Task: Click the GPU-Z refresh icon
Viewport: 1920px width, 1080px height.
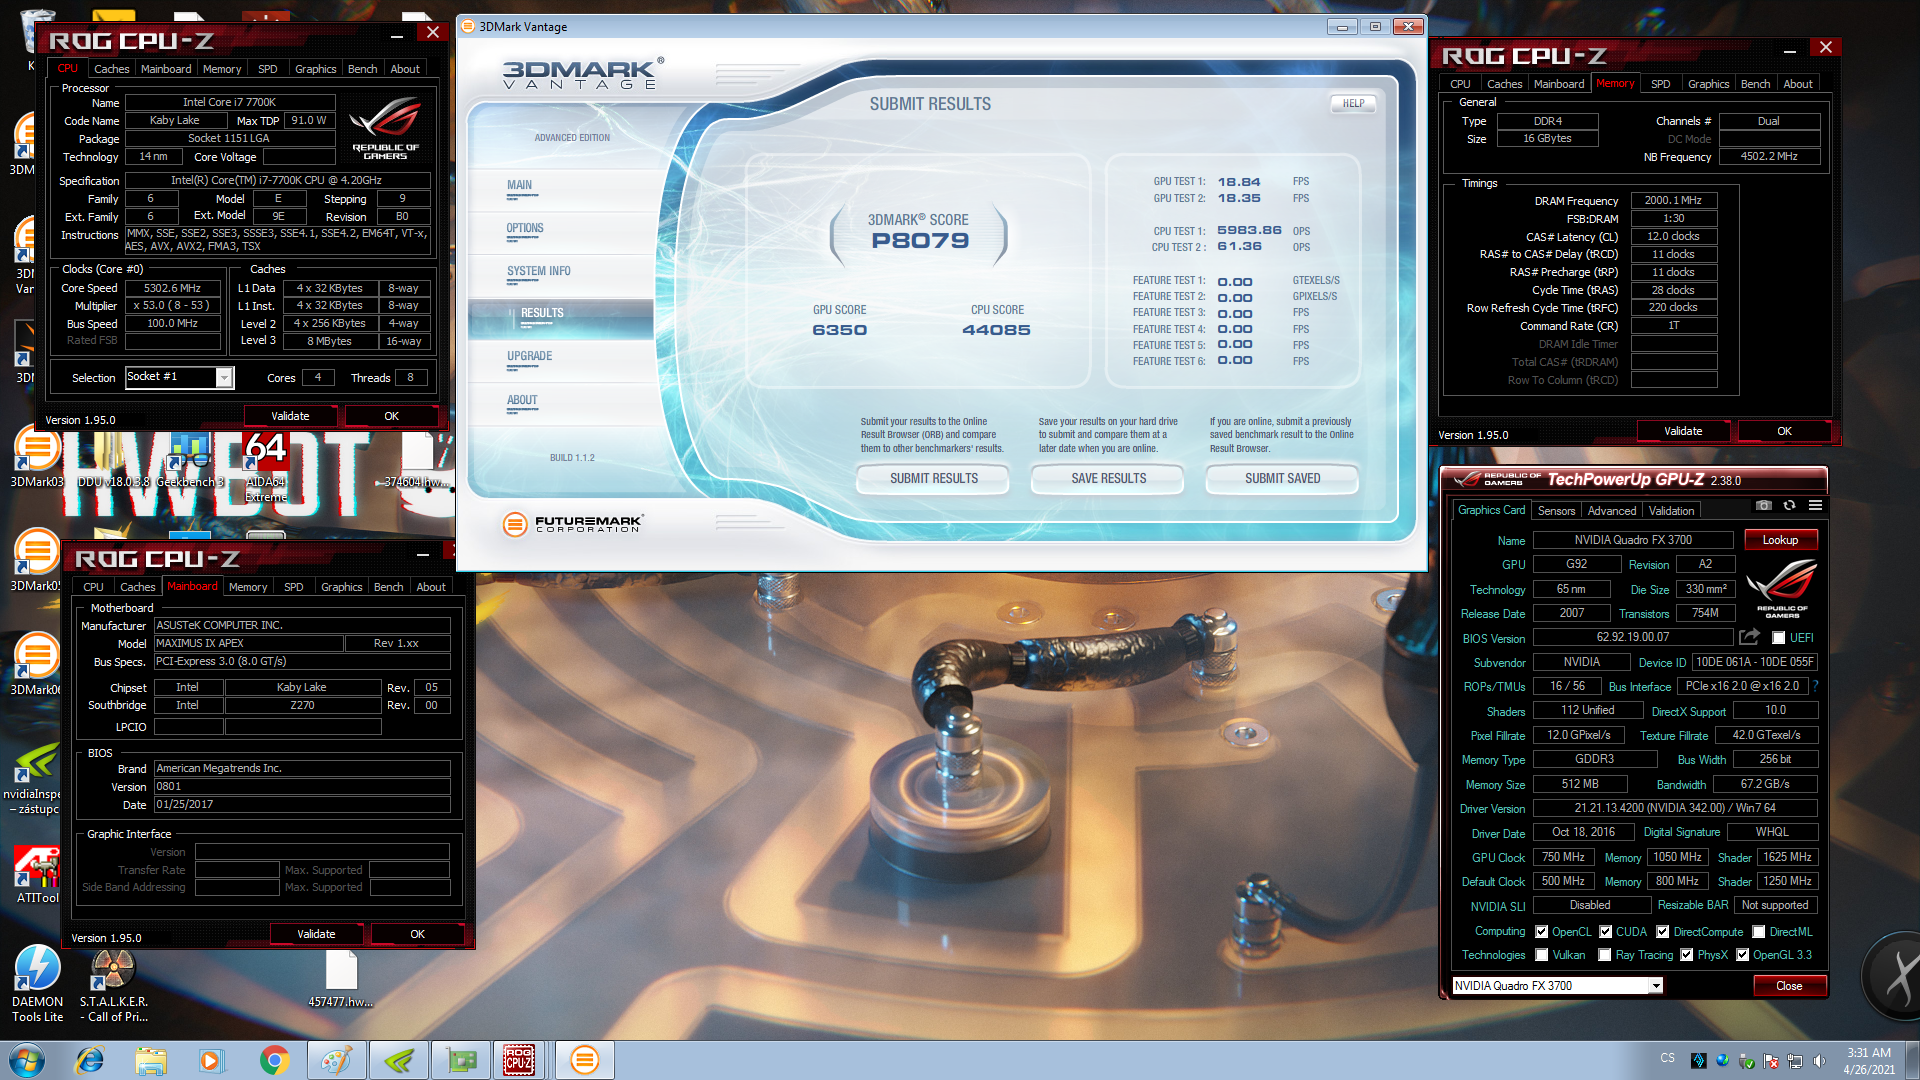Action: click(1789, 506)
